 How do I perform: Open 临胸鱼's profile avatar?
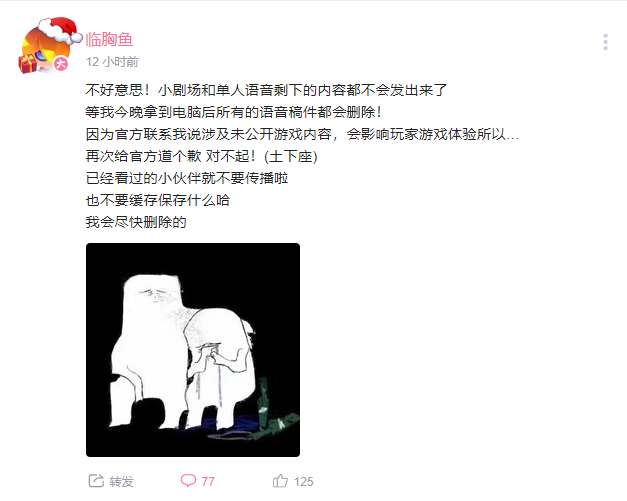(x=45, y=50)
